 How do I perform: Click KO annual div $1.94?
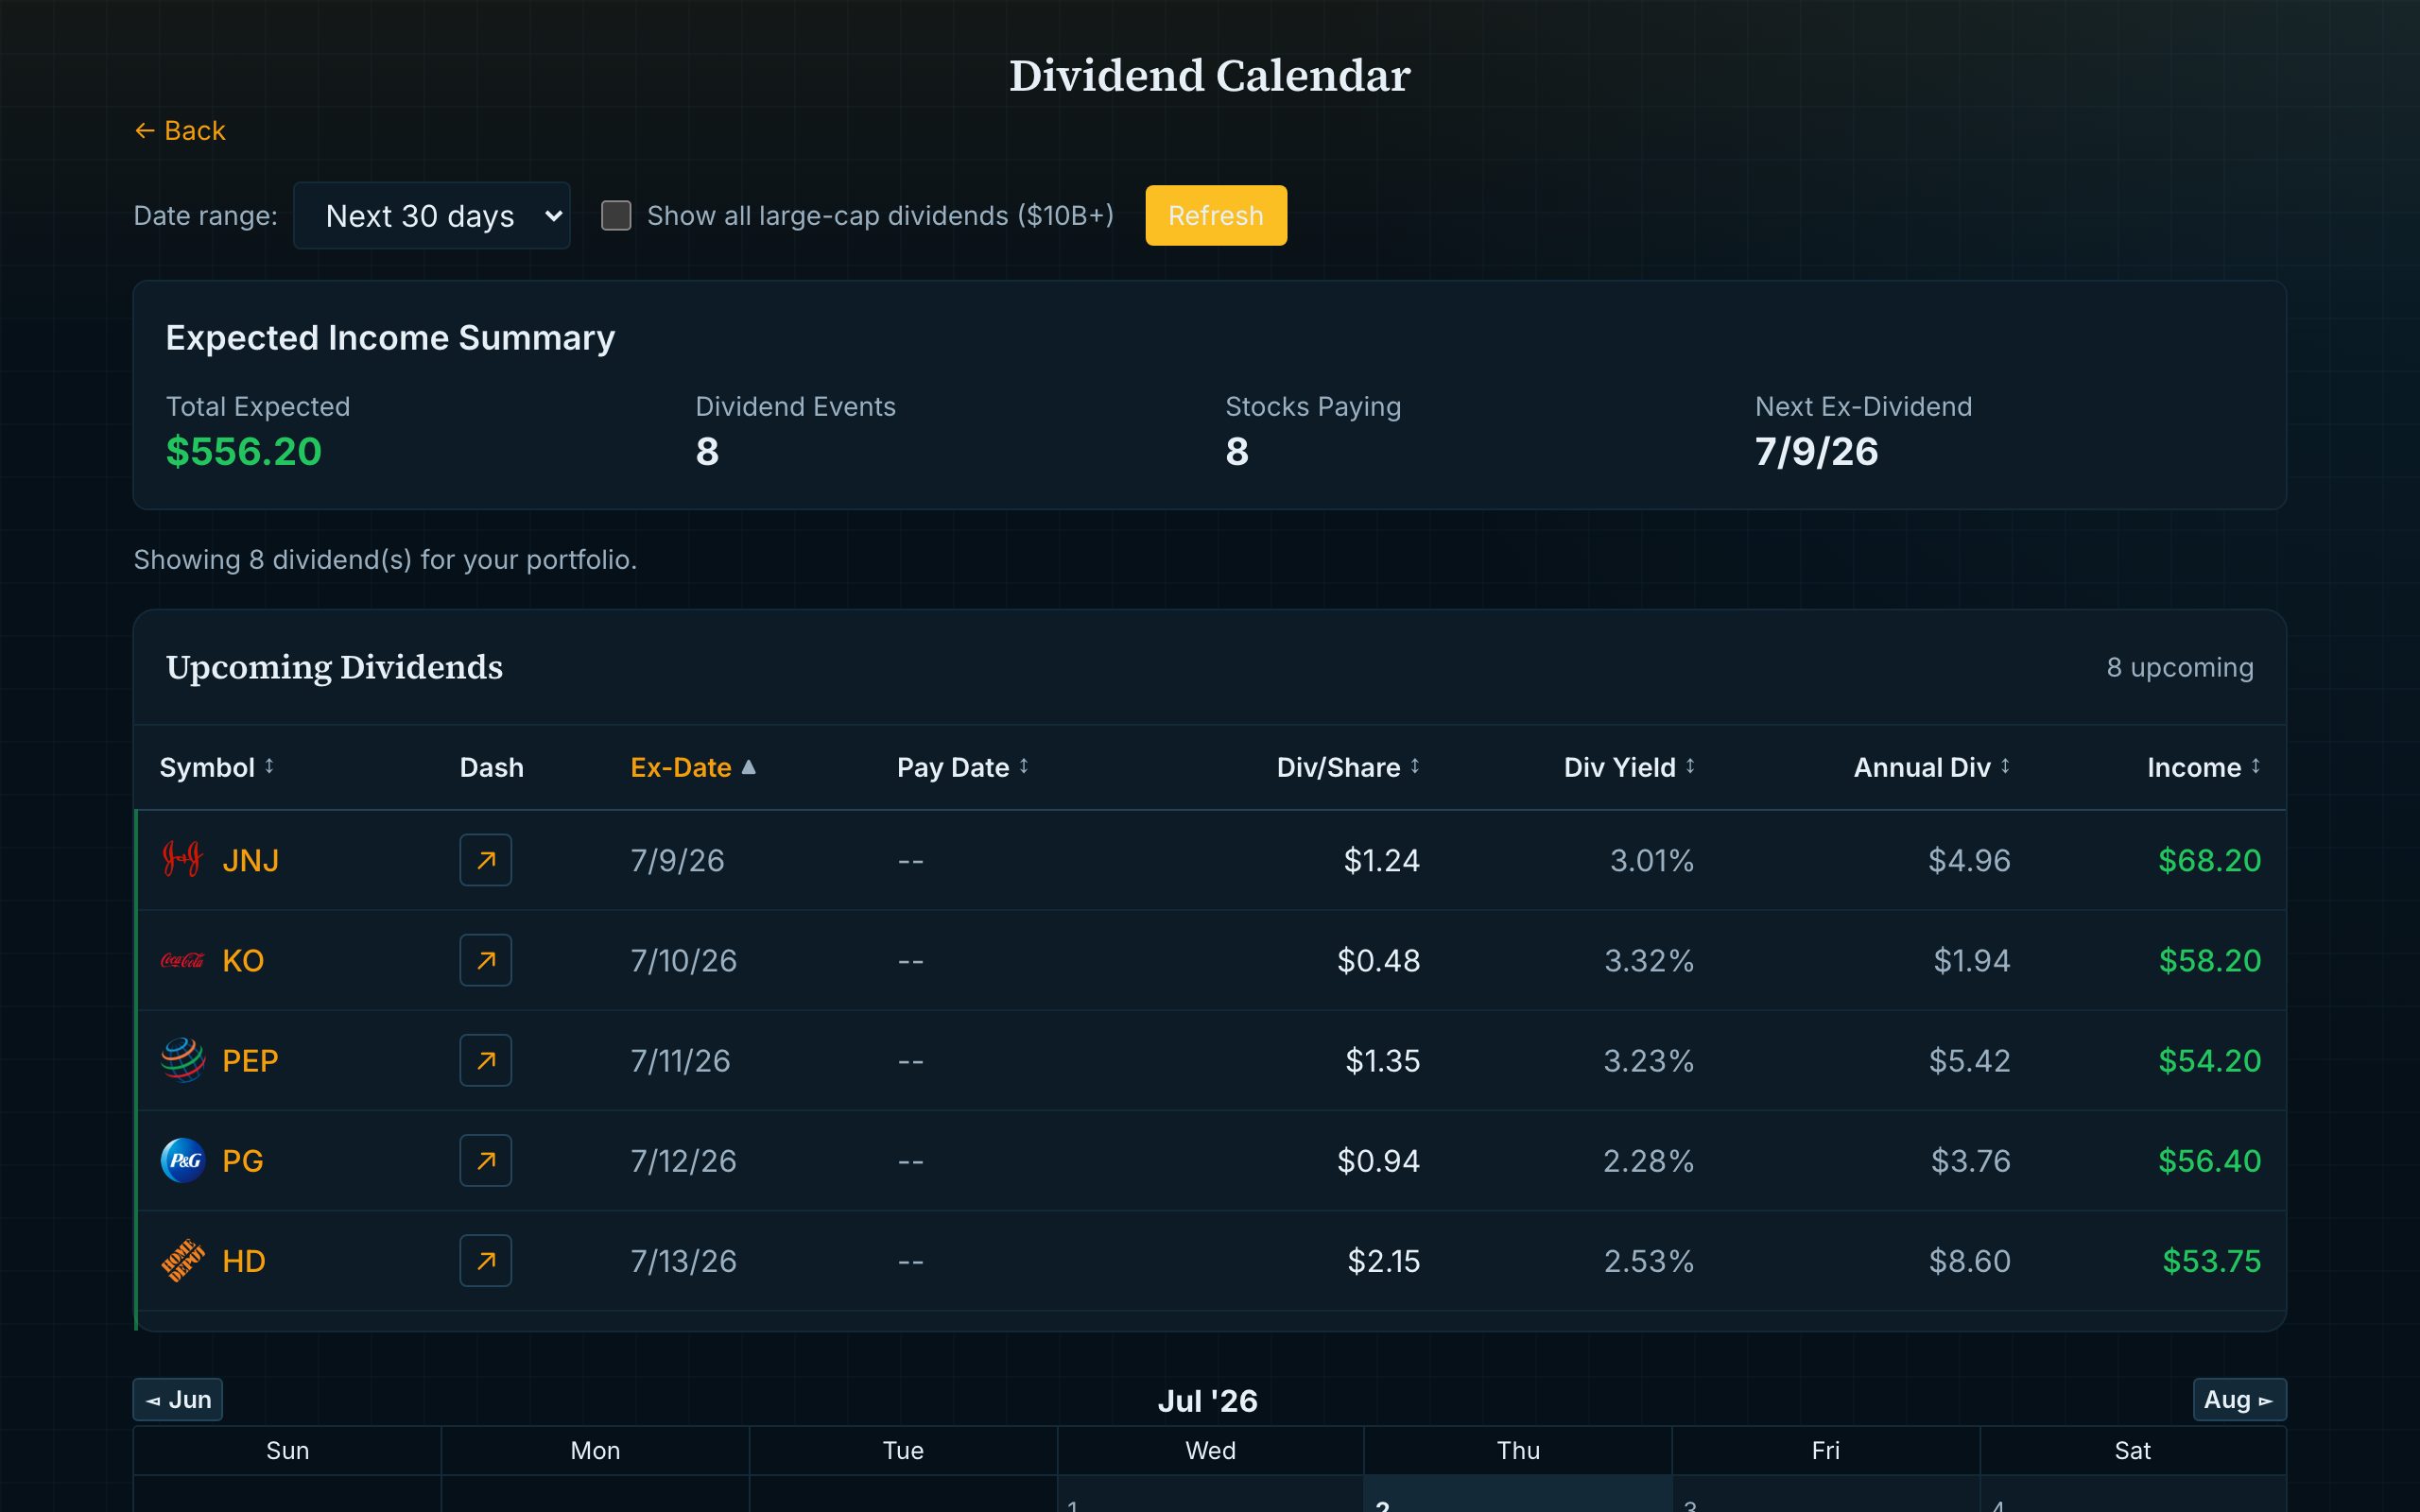pos(1971,960)
